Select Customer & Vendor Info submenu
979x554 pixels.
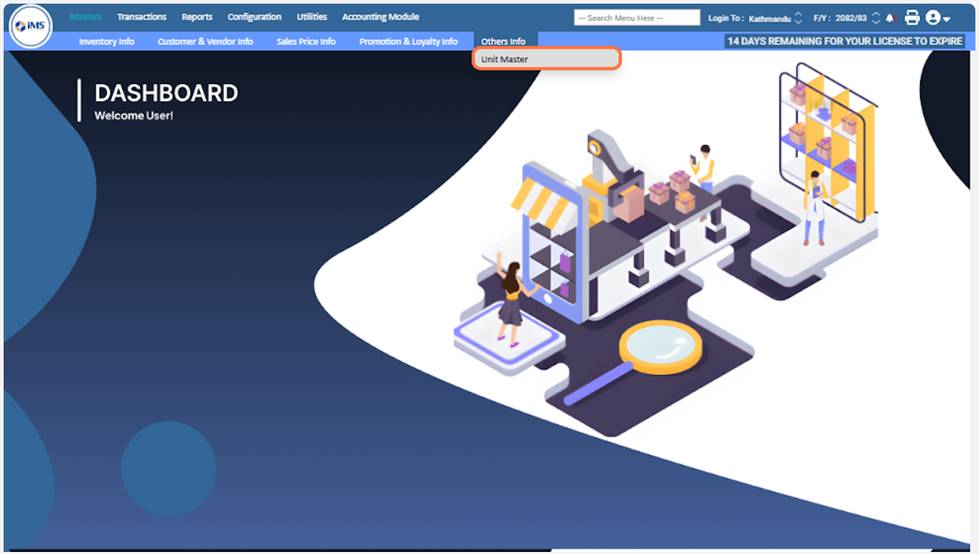(205, 41)
